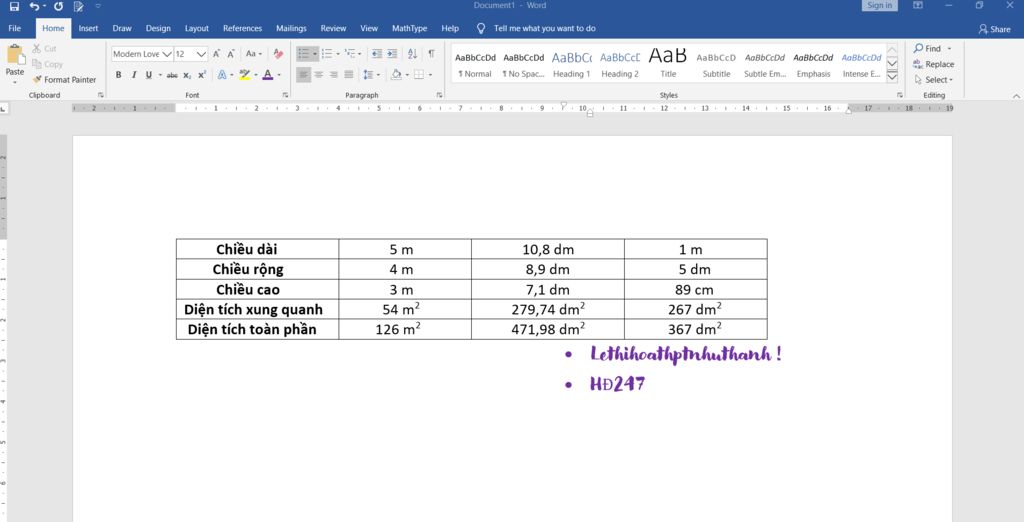Increase paragraph indent
This screenshot has height=522, width=1024.
(392, 54)
